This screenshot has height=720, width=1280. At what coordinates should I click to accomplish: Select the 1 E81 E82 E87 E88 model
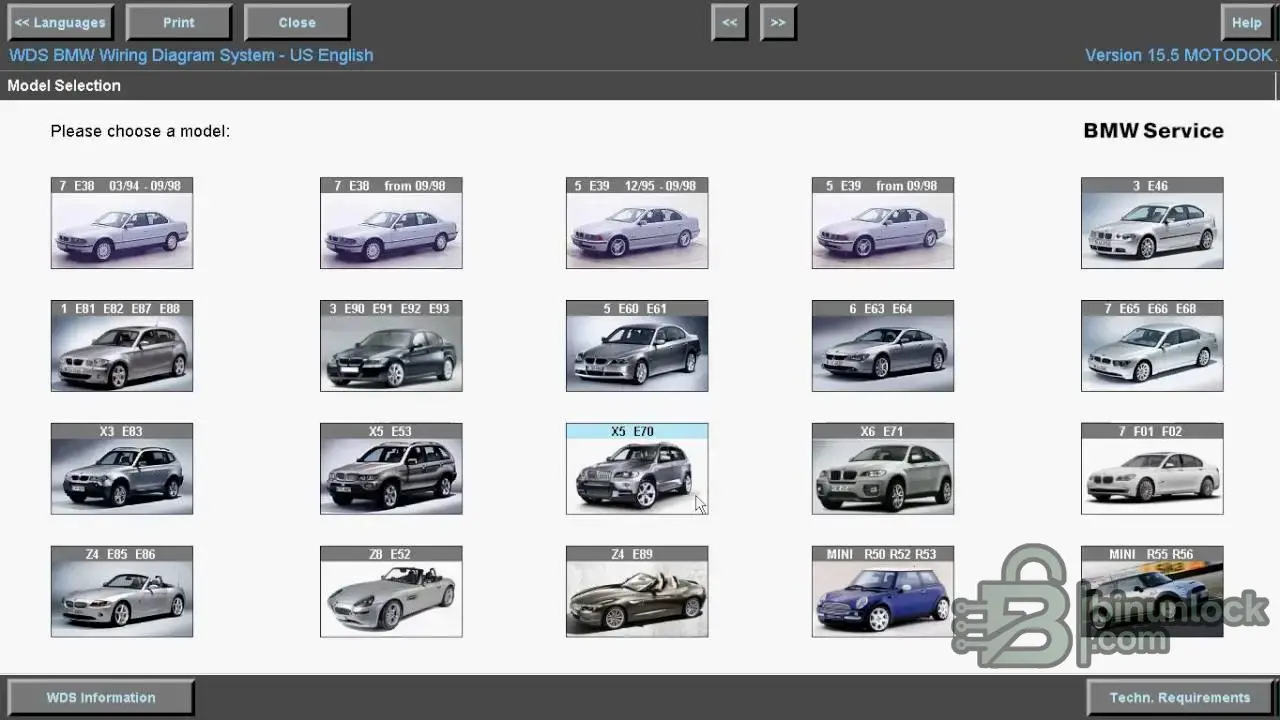(x=122, y=346)
